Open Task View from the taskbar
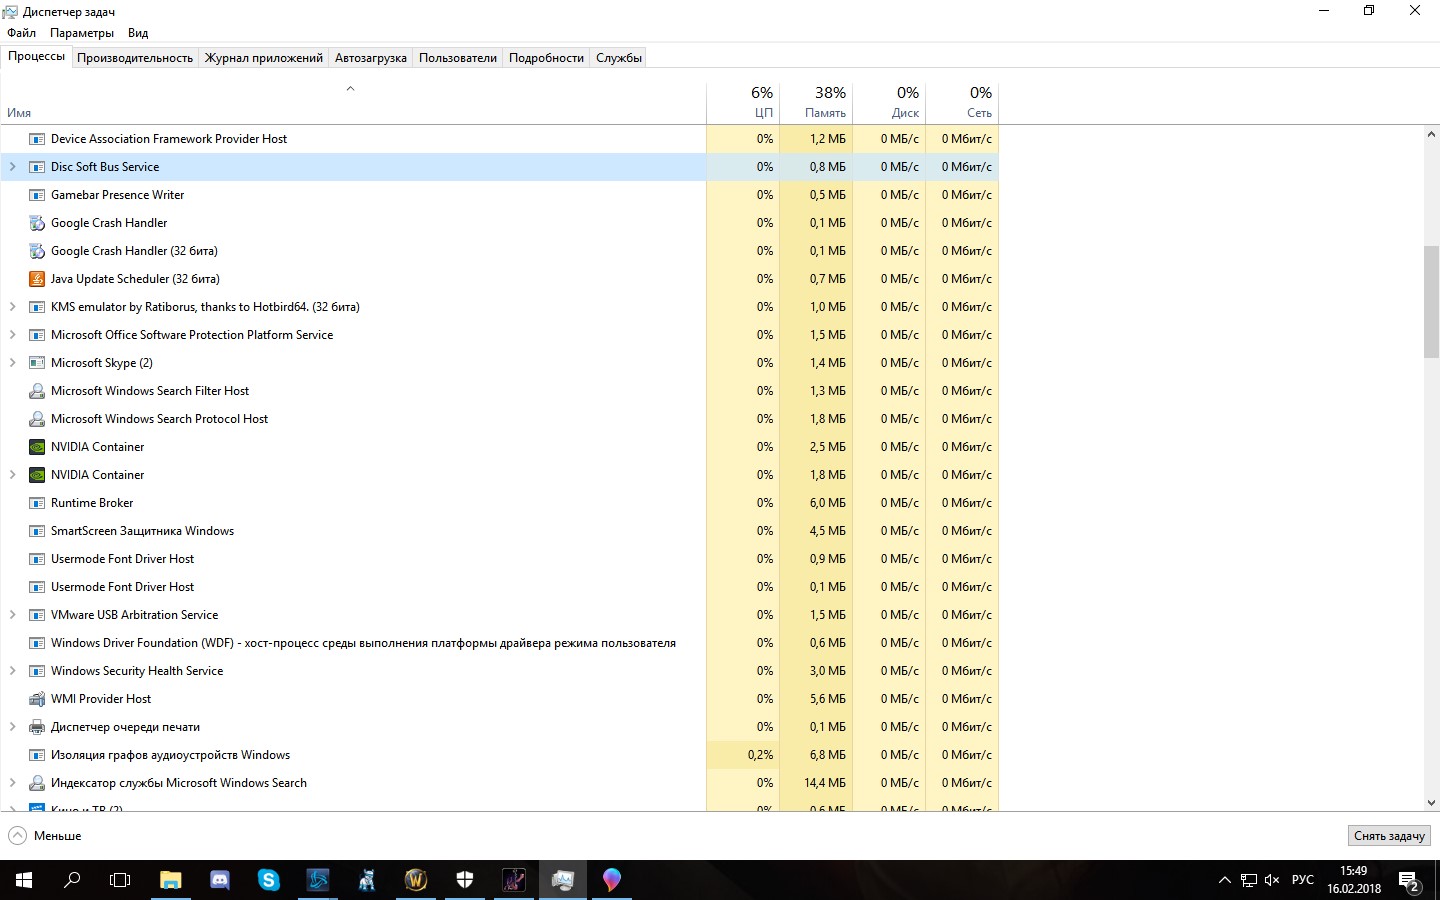Viewport: 1440px width, 900px height. pos(120,880)
